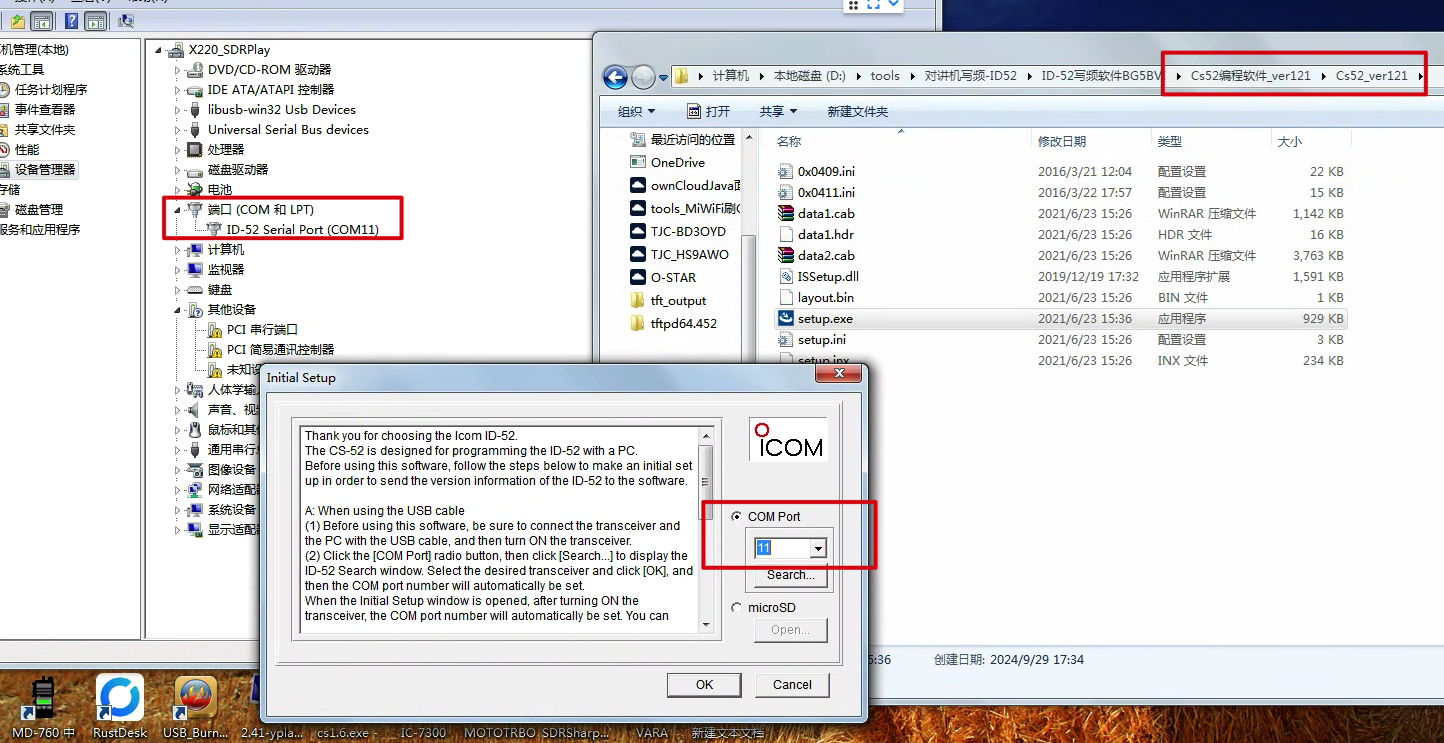
Task: Expand the DVD/CD-ROM 驱动器 node
Action: (178, 70)
